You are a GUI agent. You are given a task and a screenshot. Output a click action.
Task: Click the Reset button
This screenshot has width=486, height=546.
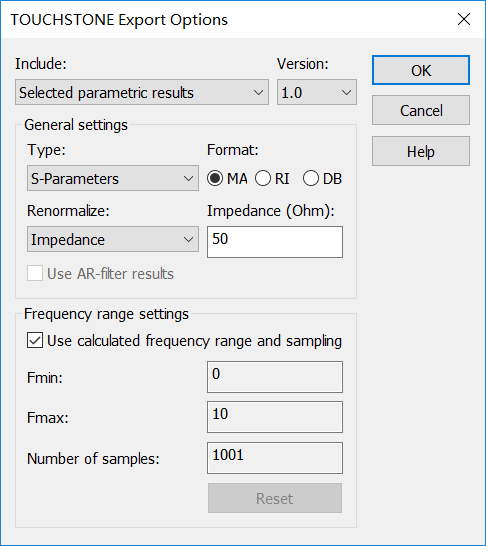[275, 498]
